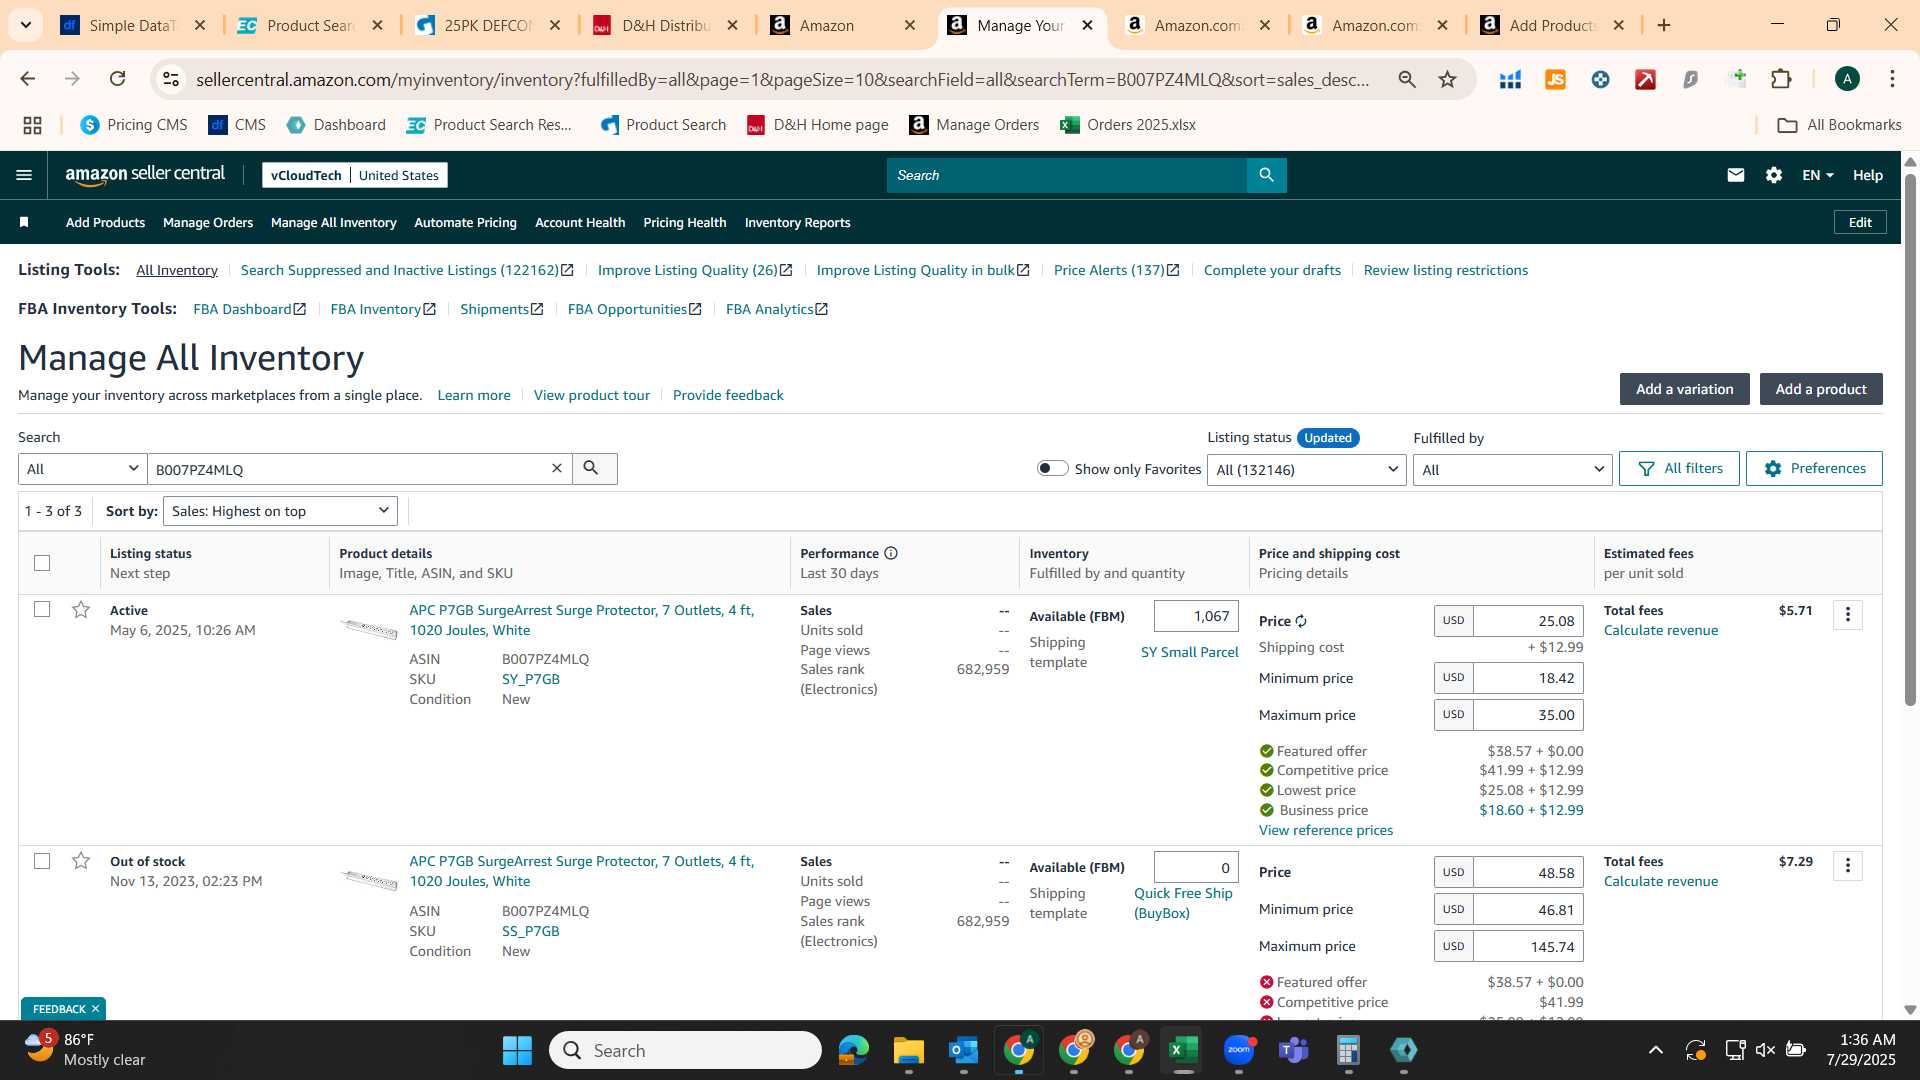Open the Seller Central hamburger menu

pos(24,175)
